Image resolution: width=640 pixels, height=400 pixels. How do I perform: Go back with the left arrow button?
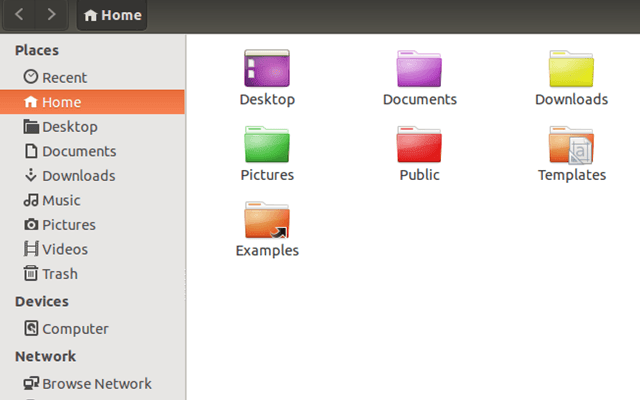click(x=19, y=15)
